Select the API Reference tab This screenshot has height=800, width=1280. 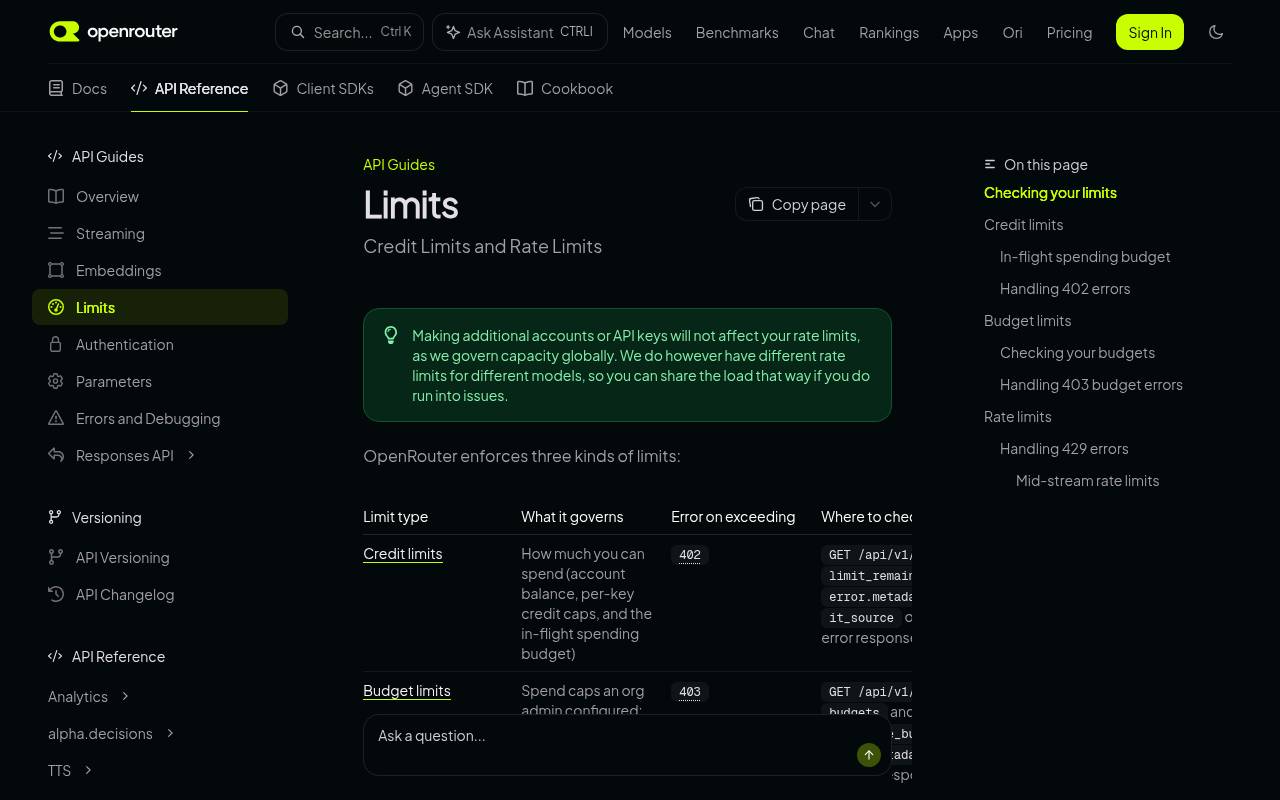(189, 88)
